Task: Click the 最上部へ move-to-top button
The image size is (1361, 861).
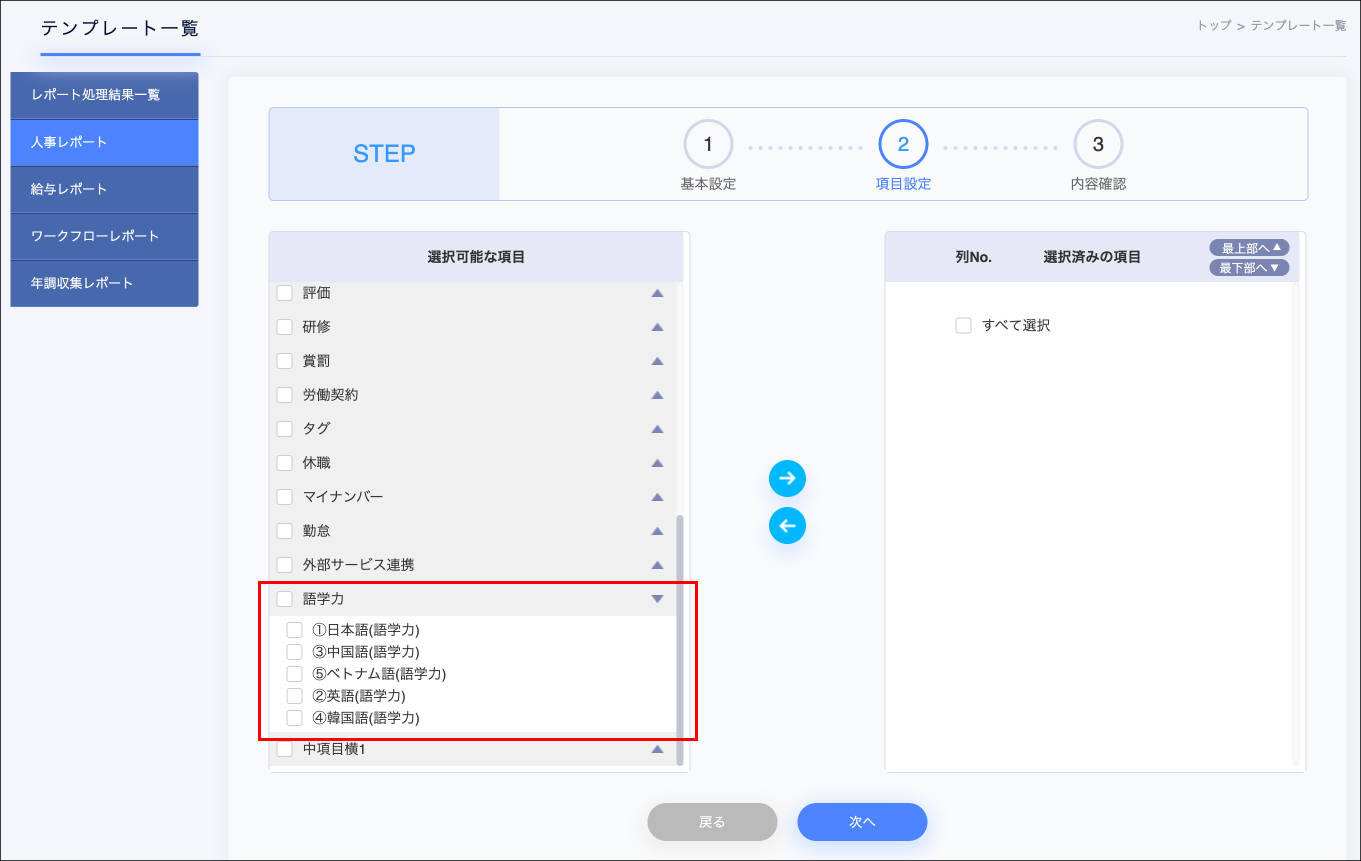Action: (x=1249, y=247)
